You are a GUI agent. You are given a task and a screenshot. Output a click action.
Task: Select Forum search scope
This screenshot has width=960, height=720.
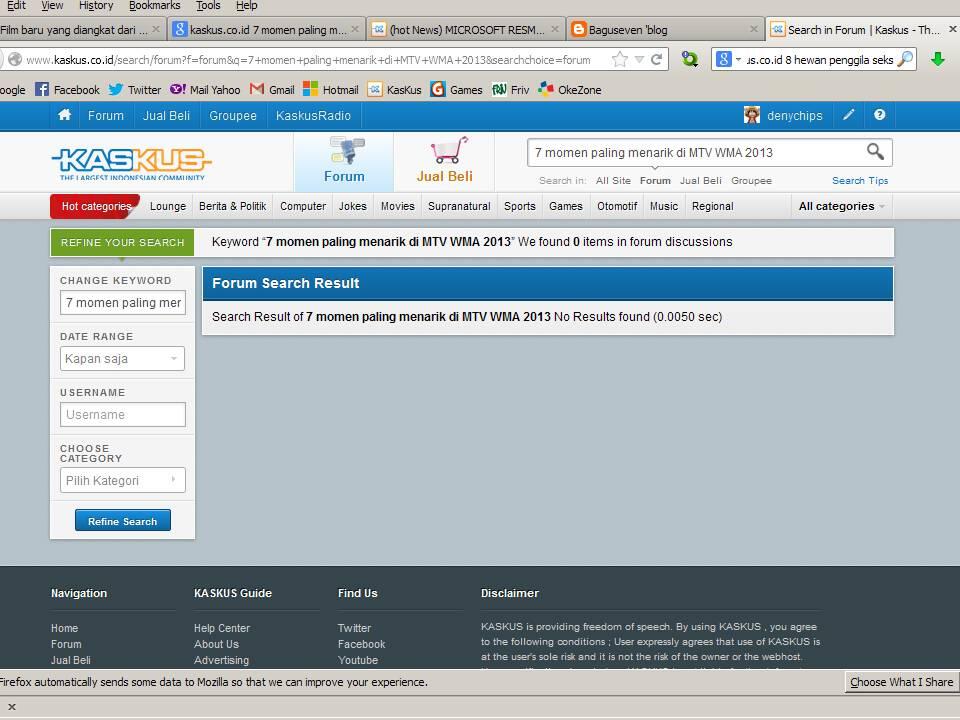click(655, 181)
